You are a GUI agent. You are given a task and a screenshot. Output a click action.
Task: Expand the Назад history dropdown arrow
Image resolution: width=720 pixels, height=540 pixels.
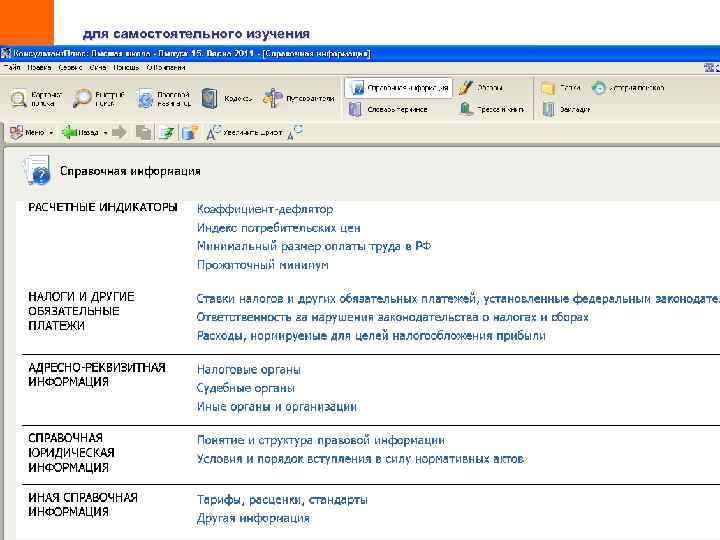click(105, 133)
